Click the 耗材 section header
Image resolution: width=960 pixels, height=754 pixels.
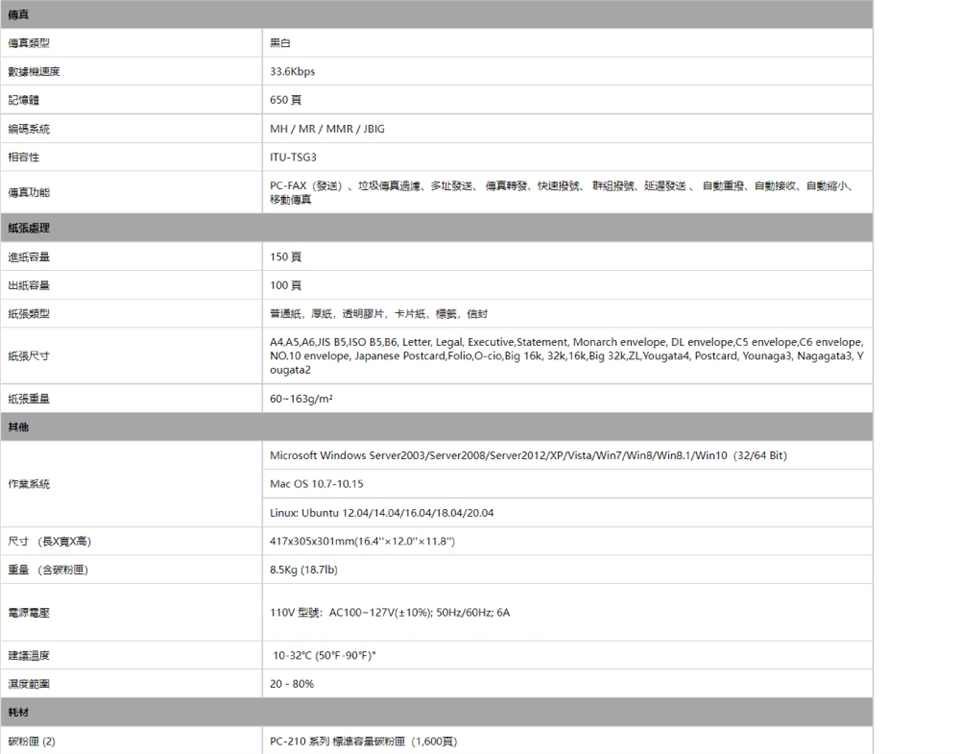19,712
